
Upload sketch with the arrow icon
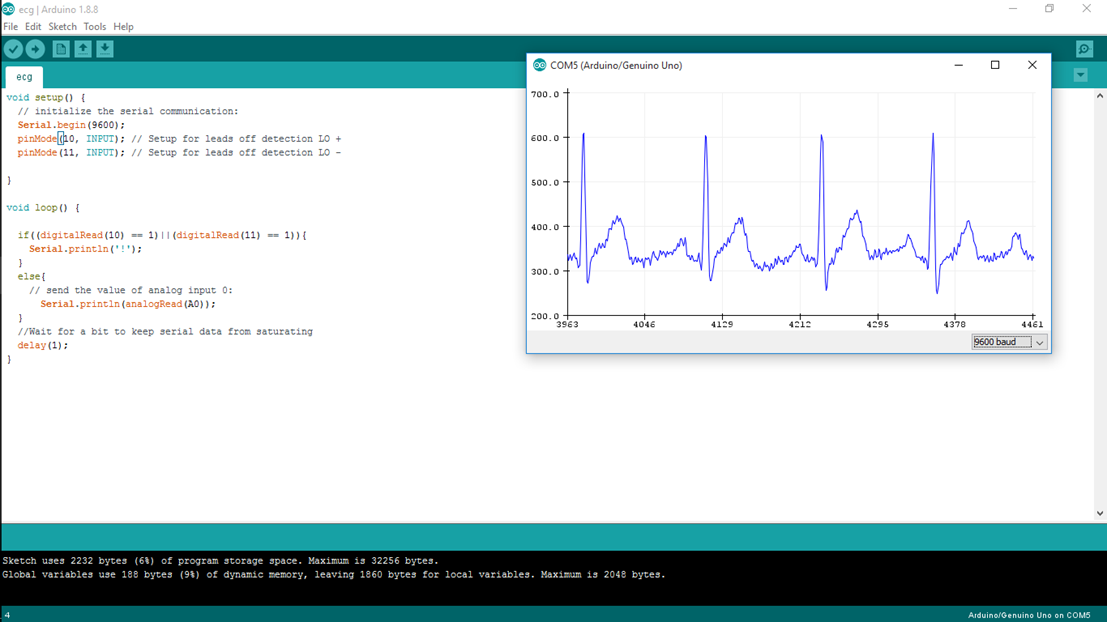pyautogui.click(x=35, y=49)
